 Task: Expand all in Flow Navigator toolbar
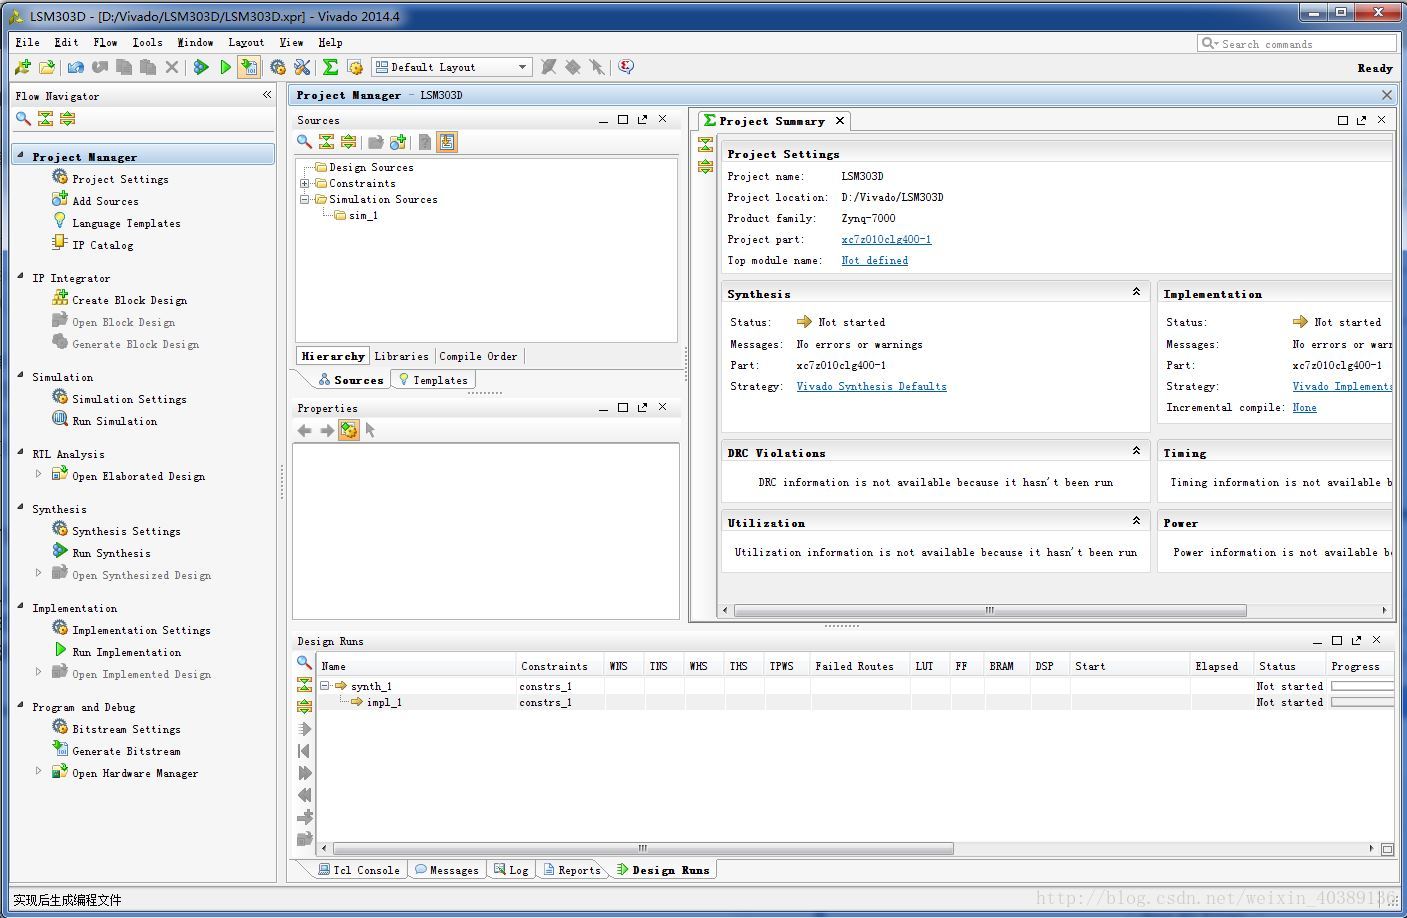tap(67, 118)
